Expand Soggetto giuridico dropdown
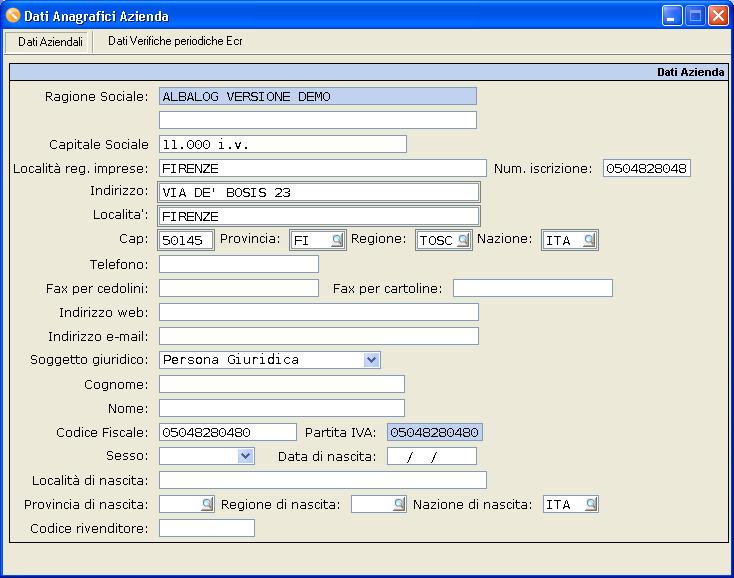This screenshot has height=578, width=734. tap(372, 360)
